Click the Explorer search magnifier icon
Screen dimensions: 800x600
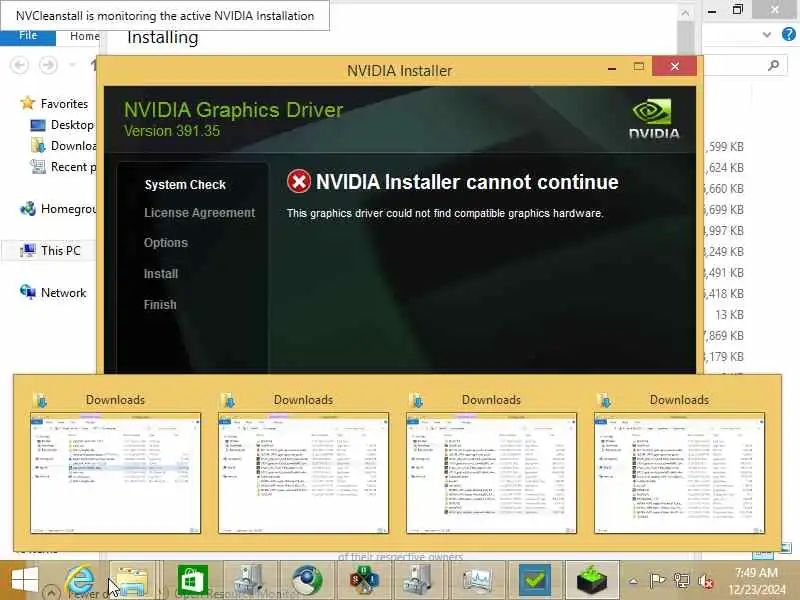coord(773,65)
